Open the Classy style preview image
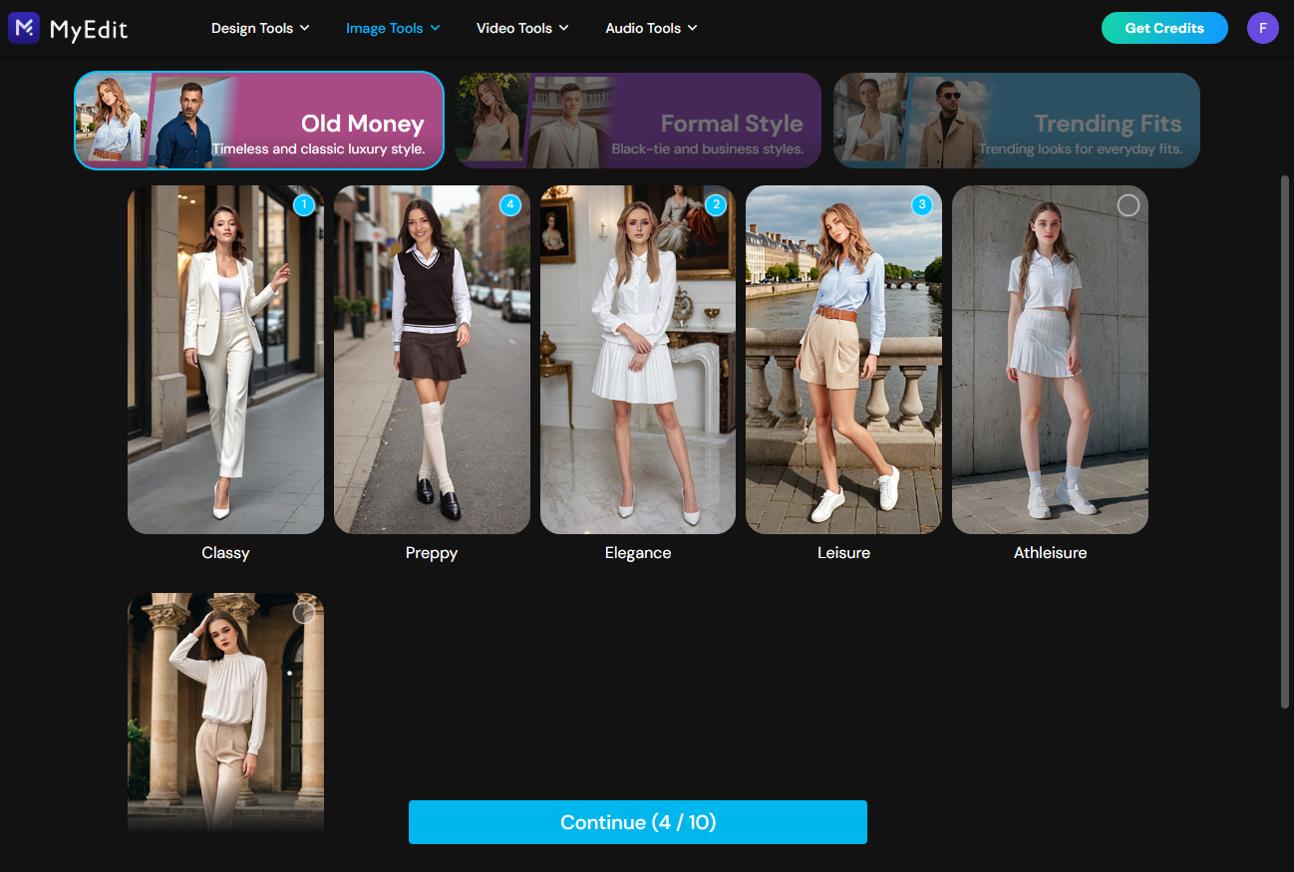The width and height of the screenshot is (1294, 872). 224,360
